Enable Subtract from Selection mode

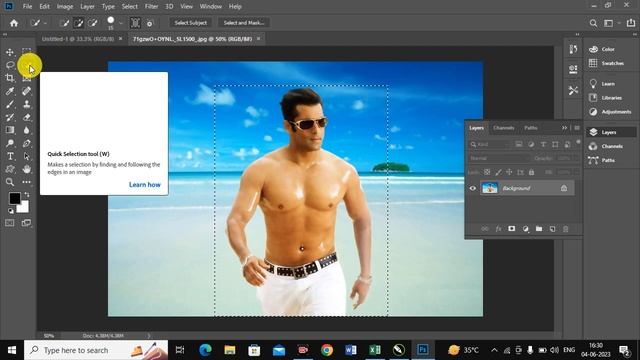(x=93, y=23)
